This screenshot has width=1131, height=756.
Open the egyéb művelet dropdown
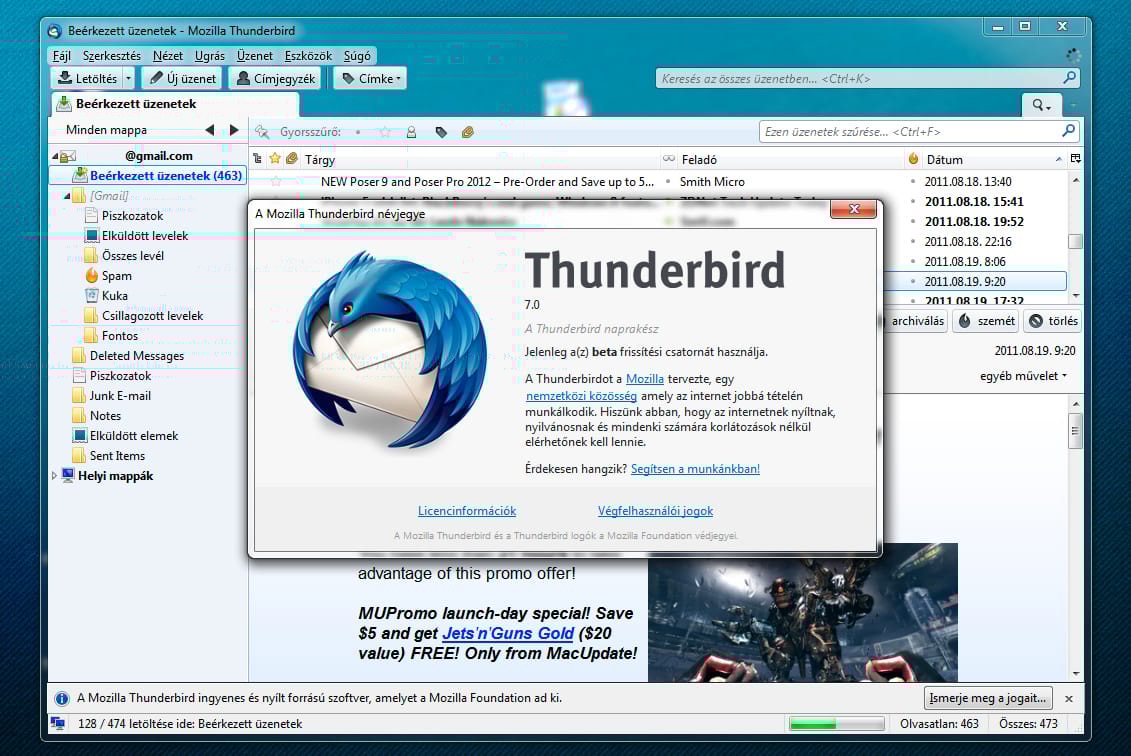(x=1023, y=376)
